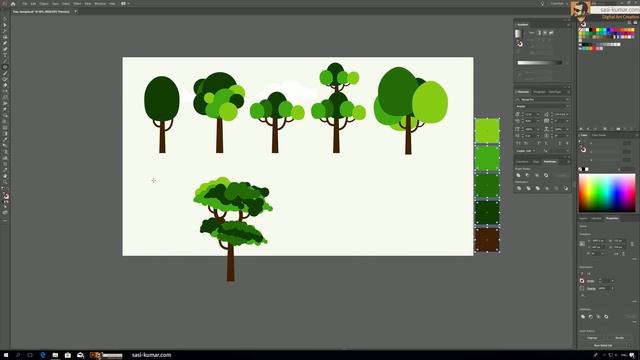
Task: Click Exclude in Pathfinder panel
Action: [x=546, y=175]
